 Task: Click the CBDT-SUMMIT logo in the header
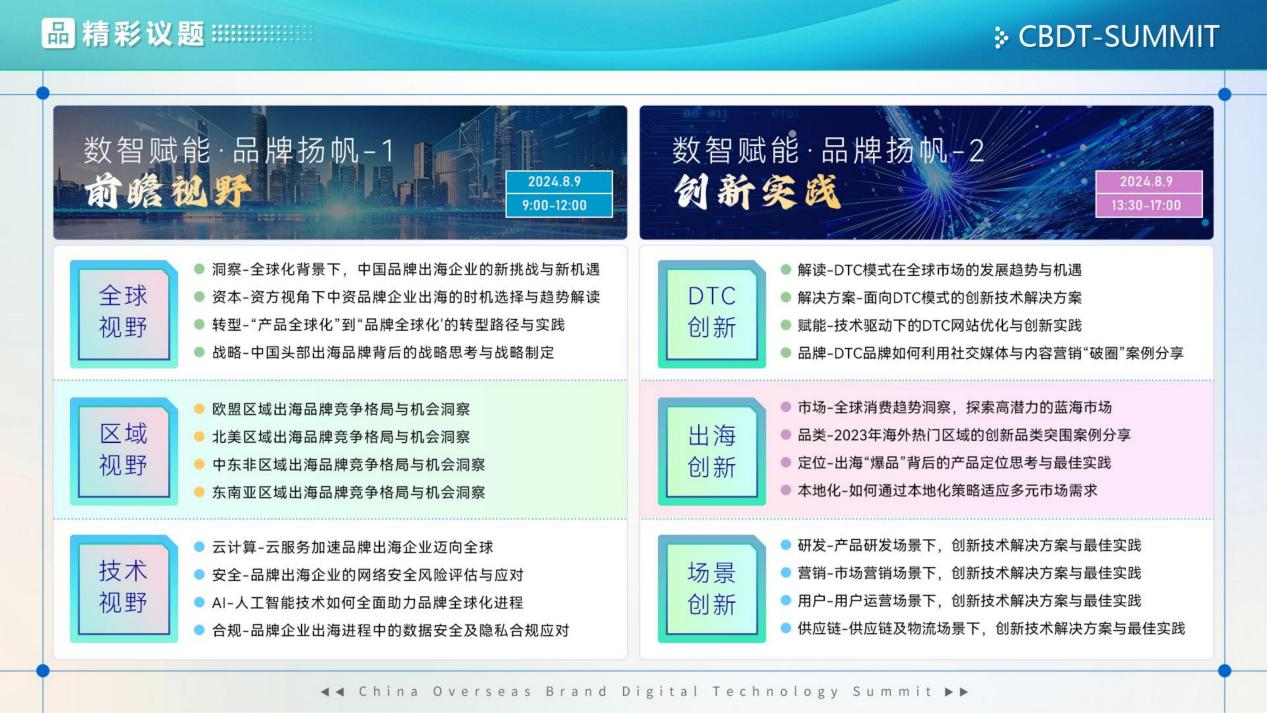[x=1106, y=37]
